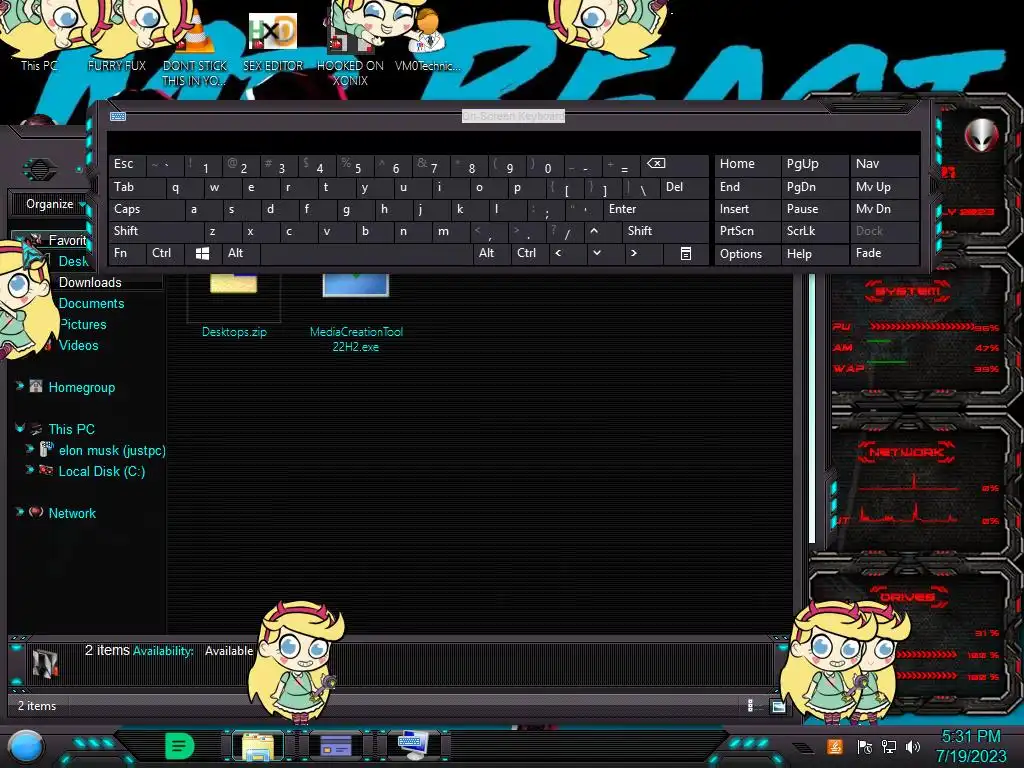This screenshot has width=1024, height=768.
Task: Toggle the right Ctrl key
Action: click(x=530, y=253)
